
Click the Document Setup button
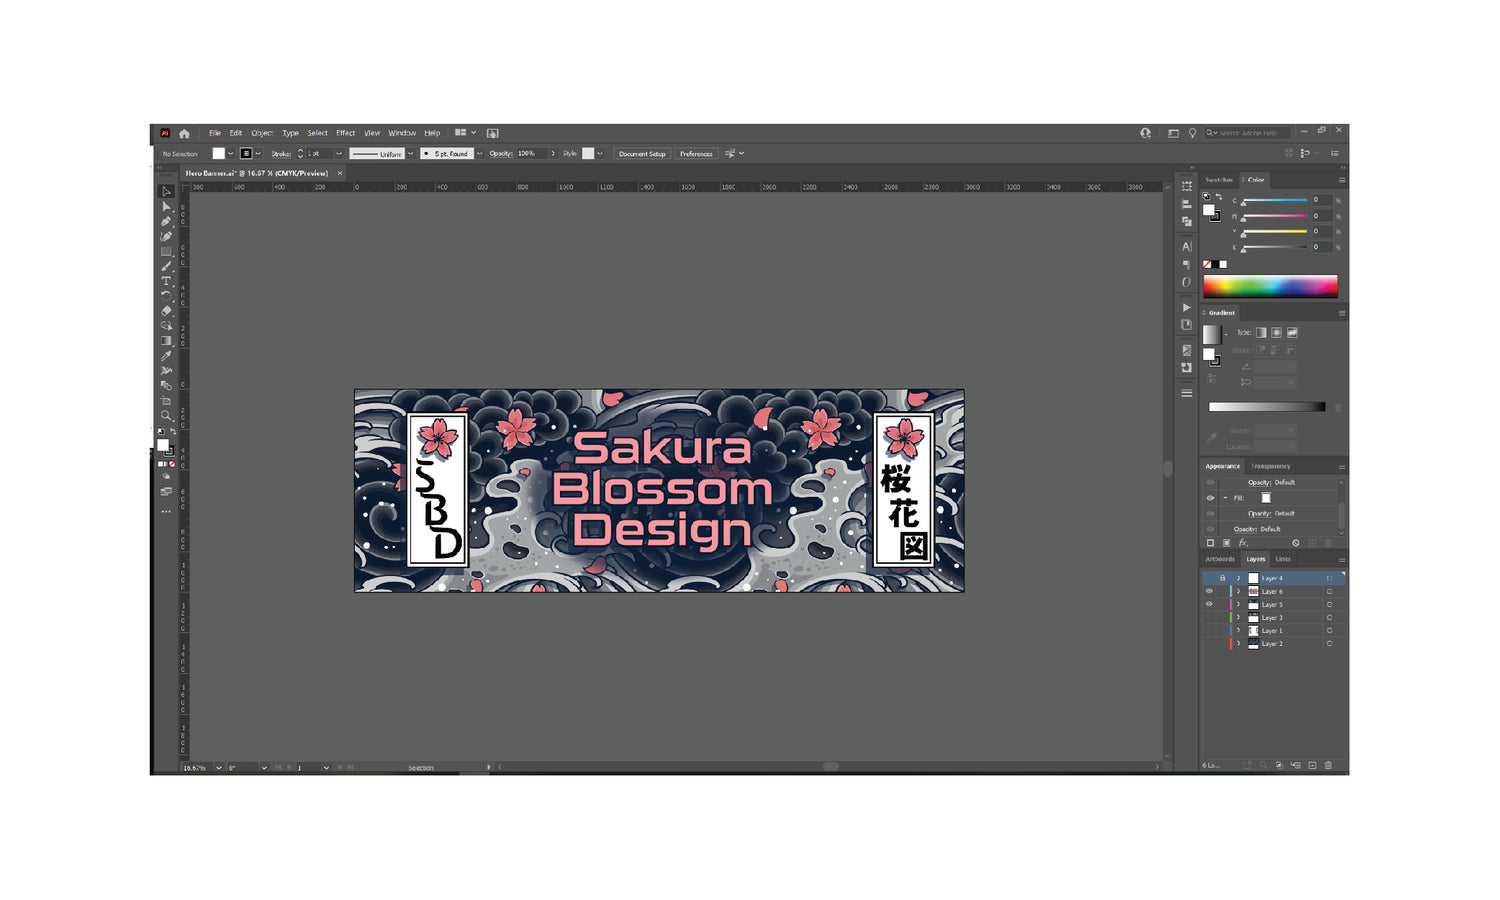[x=641, y=154]
